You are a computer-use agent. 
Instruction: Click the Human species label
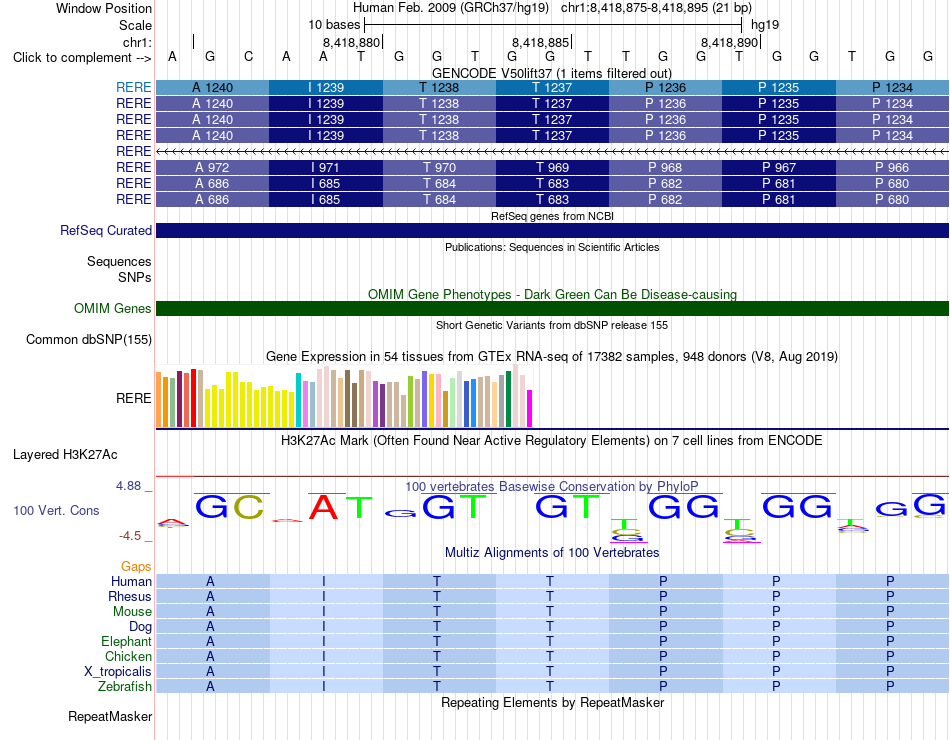click(x=131, y=581)
